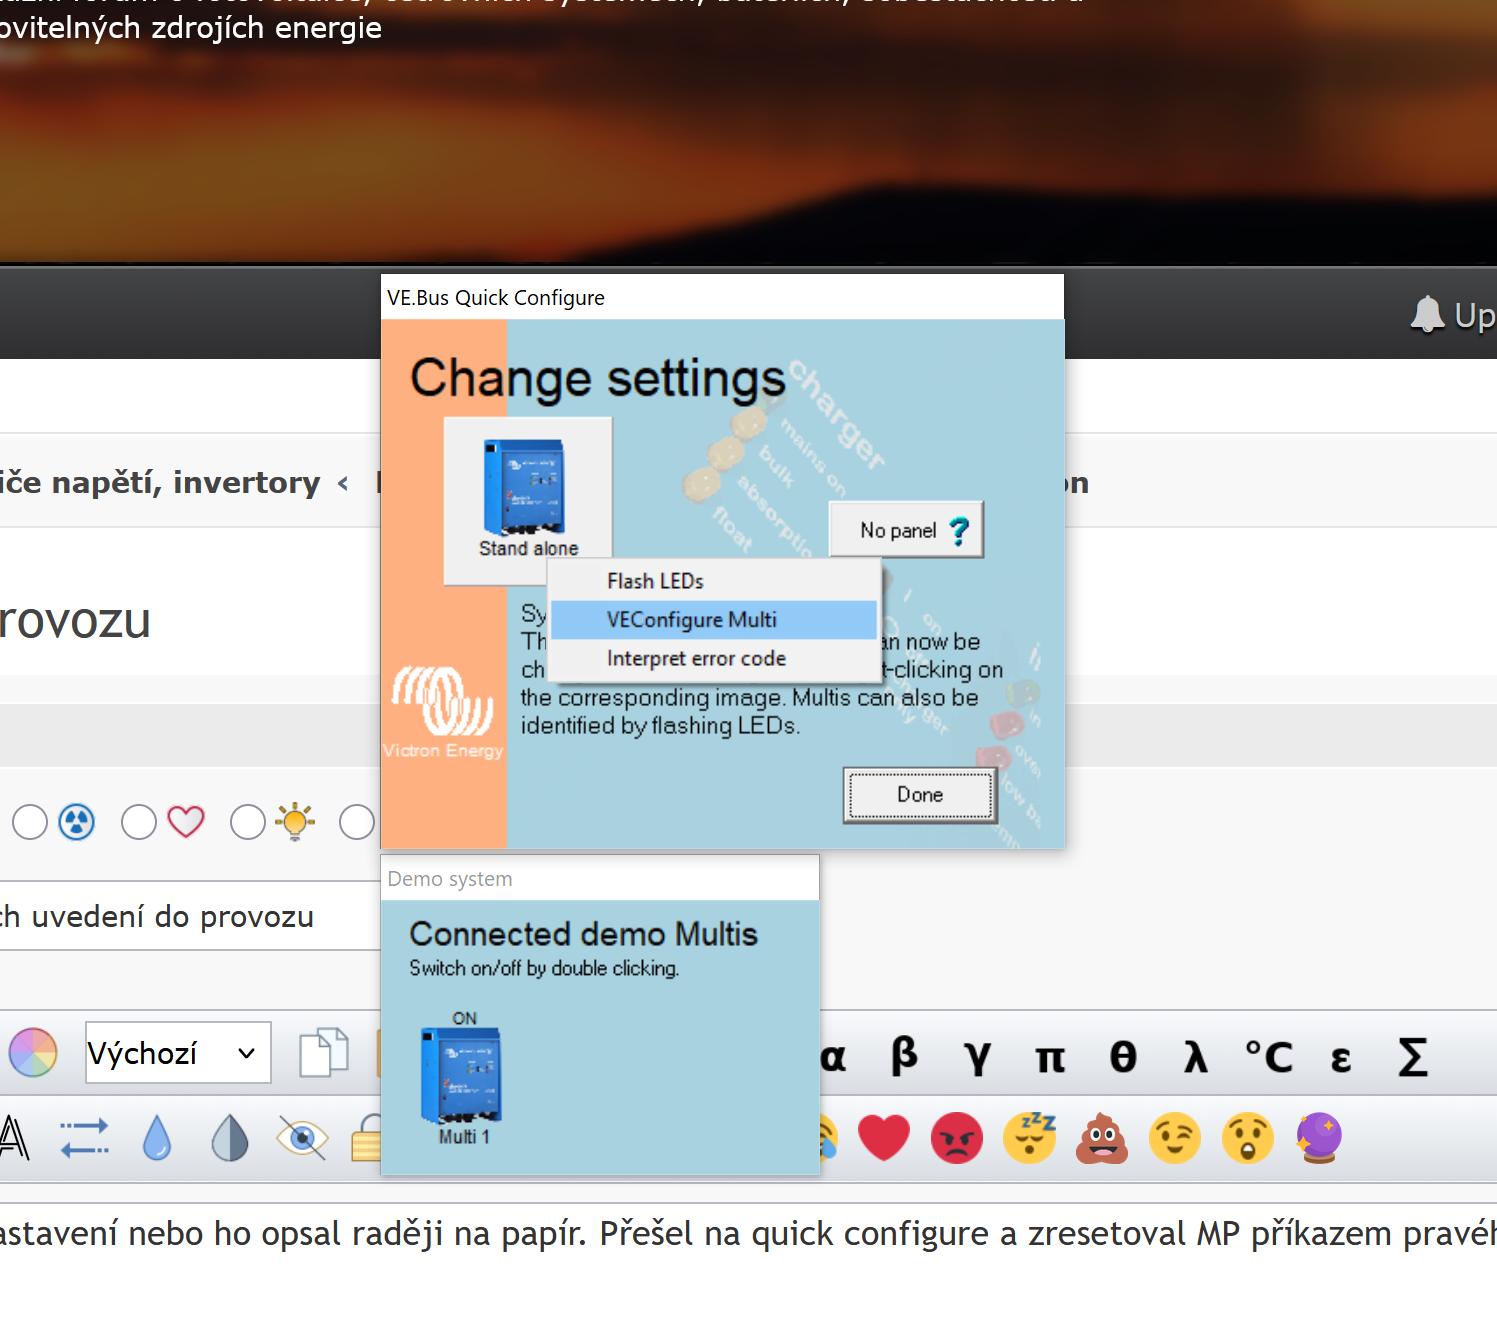Insert the red heart emoji
Viewport: 1497px width, 1334px height.
tap(884, 1137)
